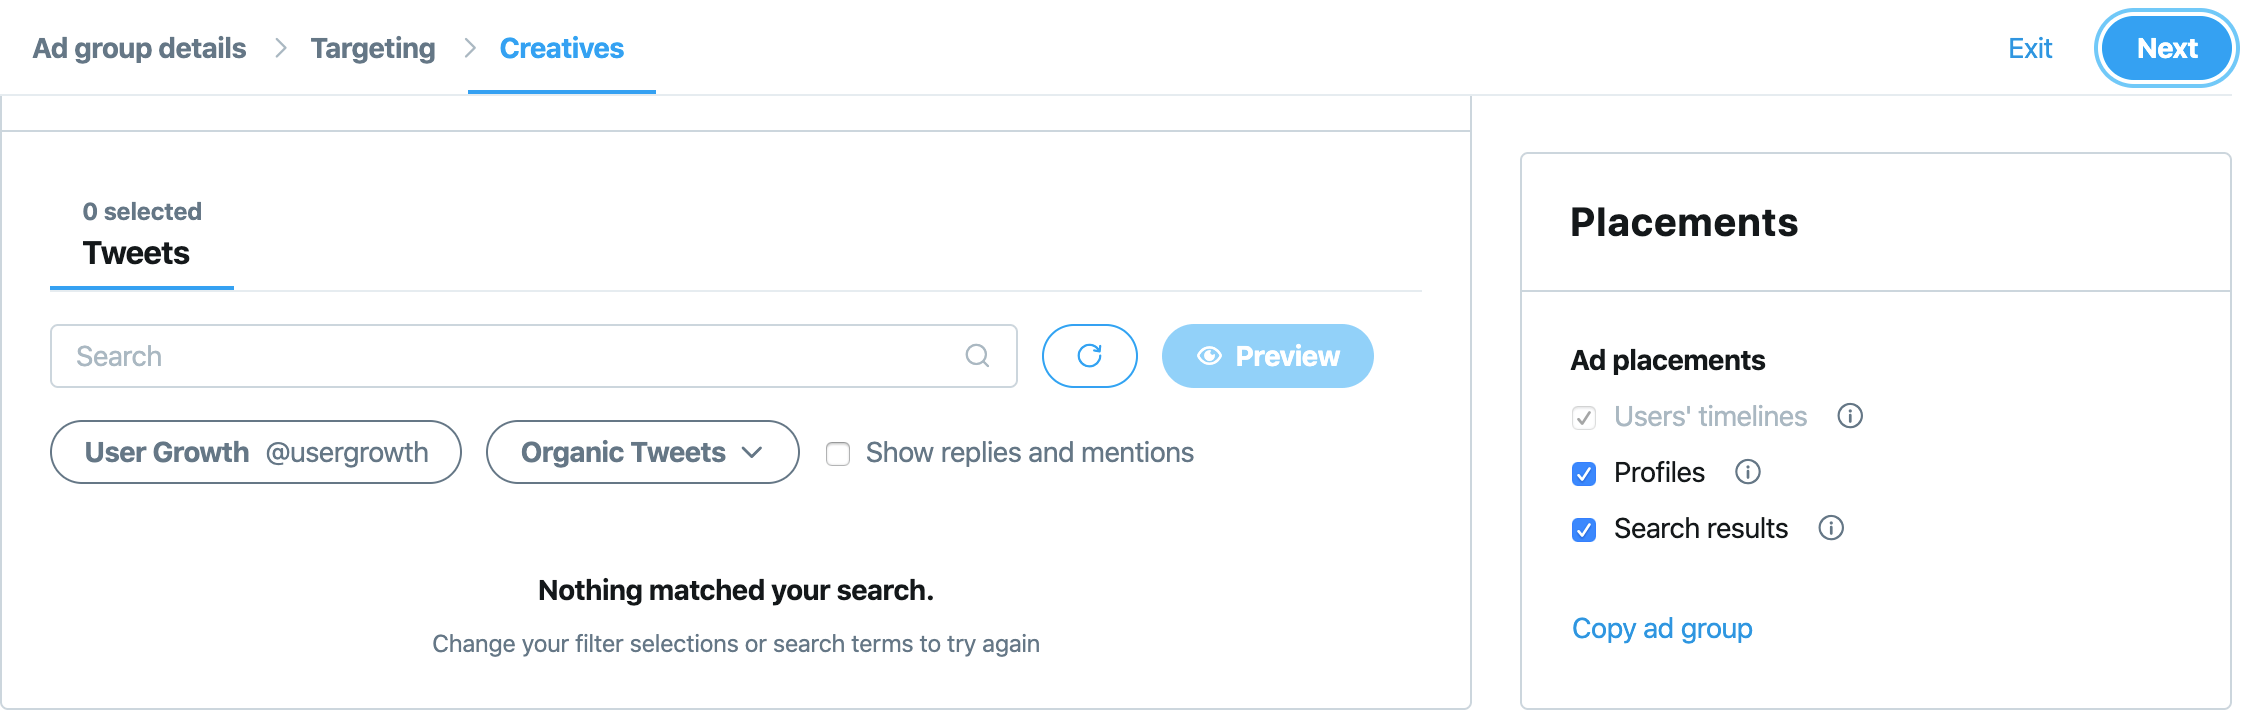2241x711 pixels.
Task: Click the Users' timelines checkbox
Action: [x=1584, y=418]
